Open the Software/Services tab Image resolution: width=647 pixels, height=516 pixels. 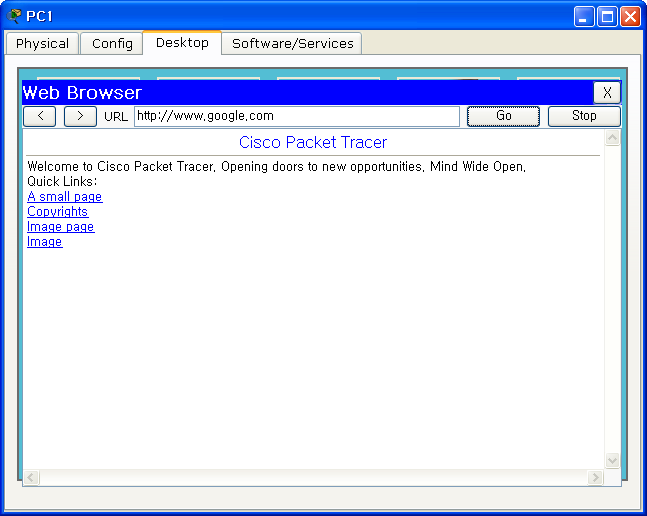[x=292, y=44]
